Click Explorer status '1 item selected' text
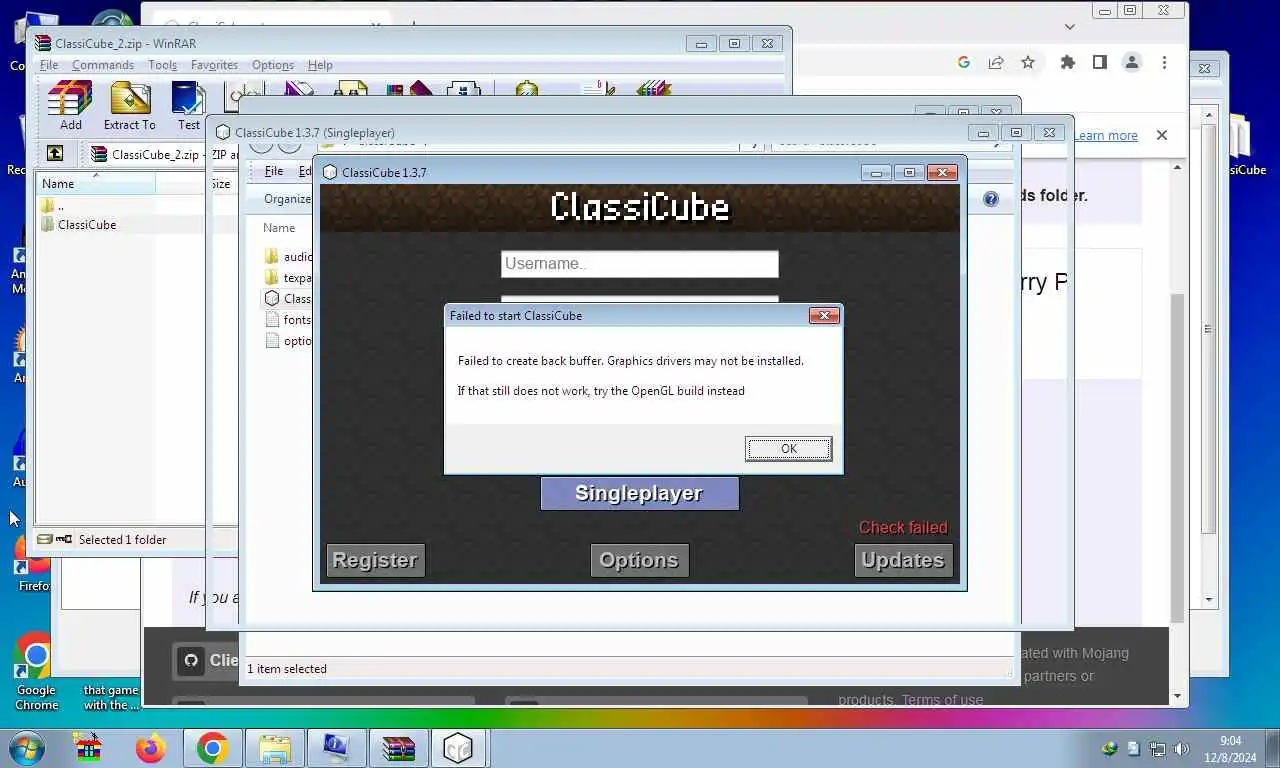This screenshot has width=1280, height=768. (x=287, y=668)
